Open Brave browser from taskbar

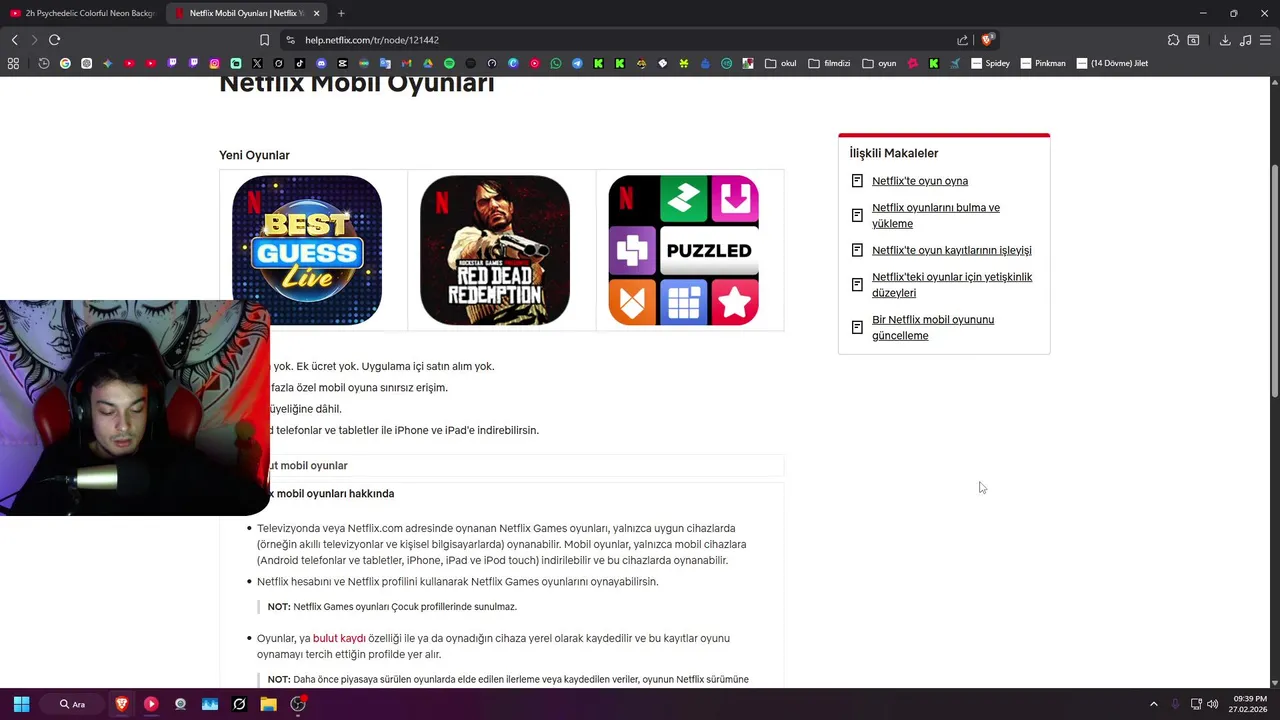point(122,704)
